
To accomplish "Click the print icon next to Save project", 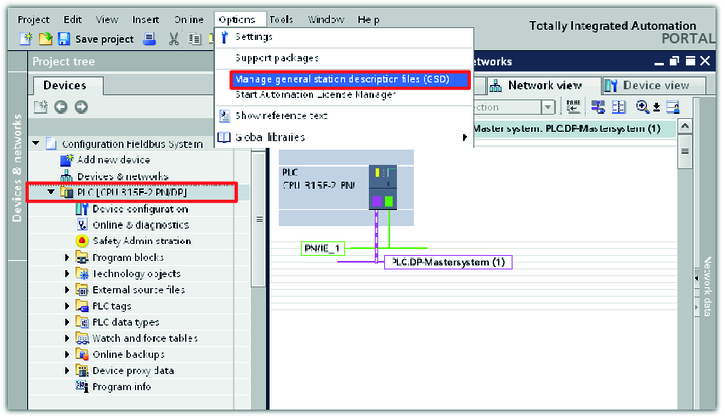I will 149,39.
